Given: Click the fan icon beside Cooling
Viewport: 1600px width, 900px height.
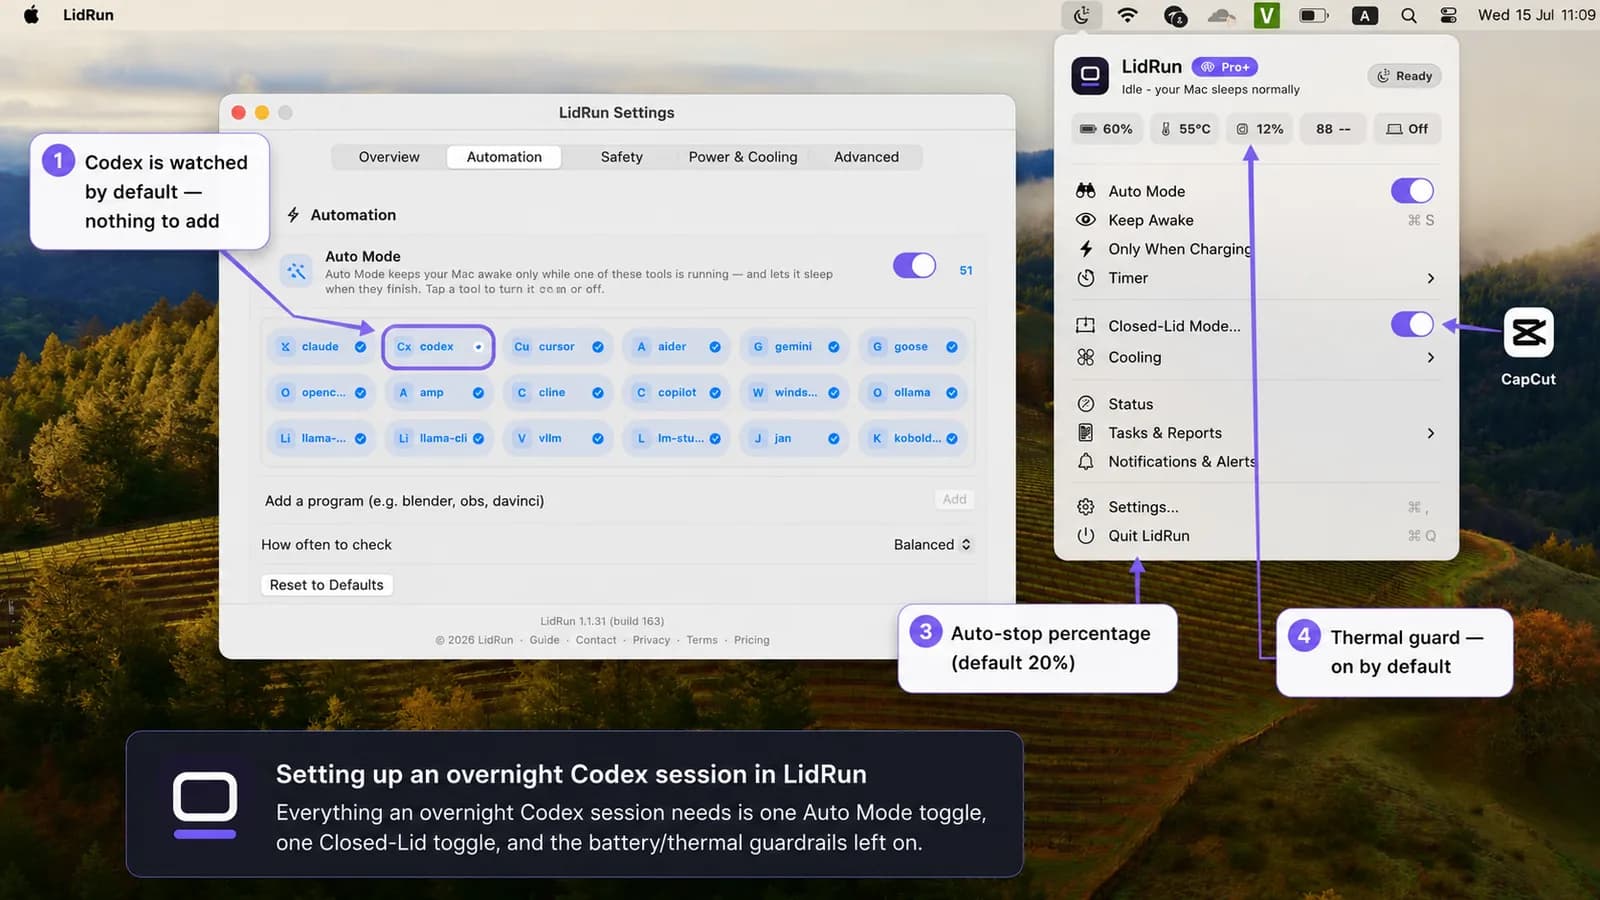Looking at the screenshot, I should point(1085,357).
